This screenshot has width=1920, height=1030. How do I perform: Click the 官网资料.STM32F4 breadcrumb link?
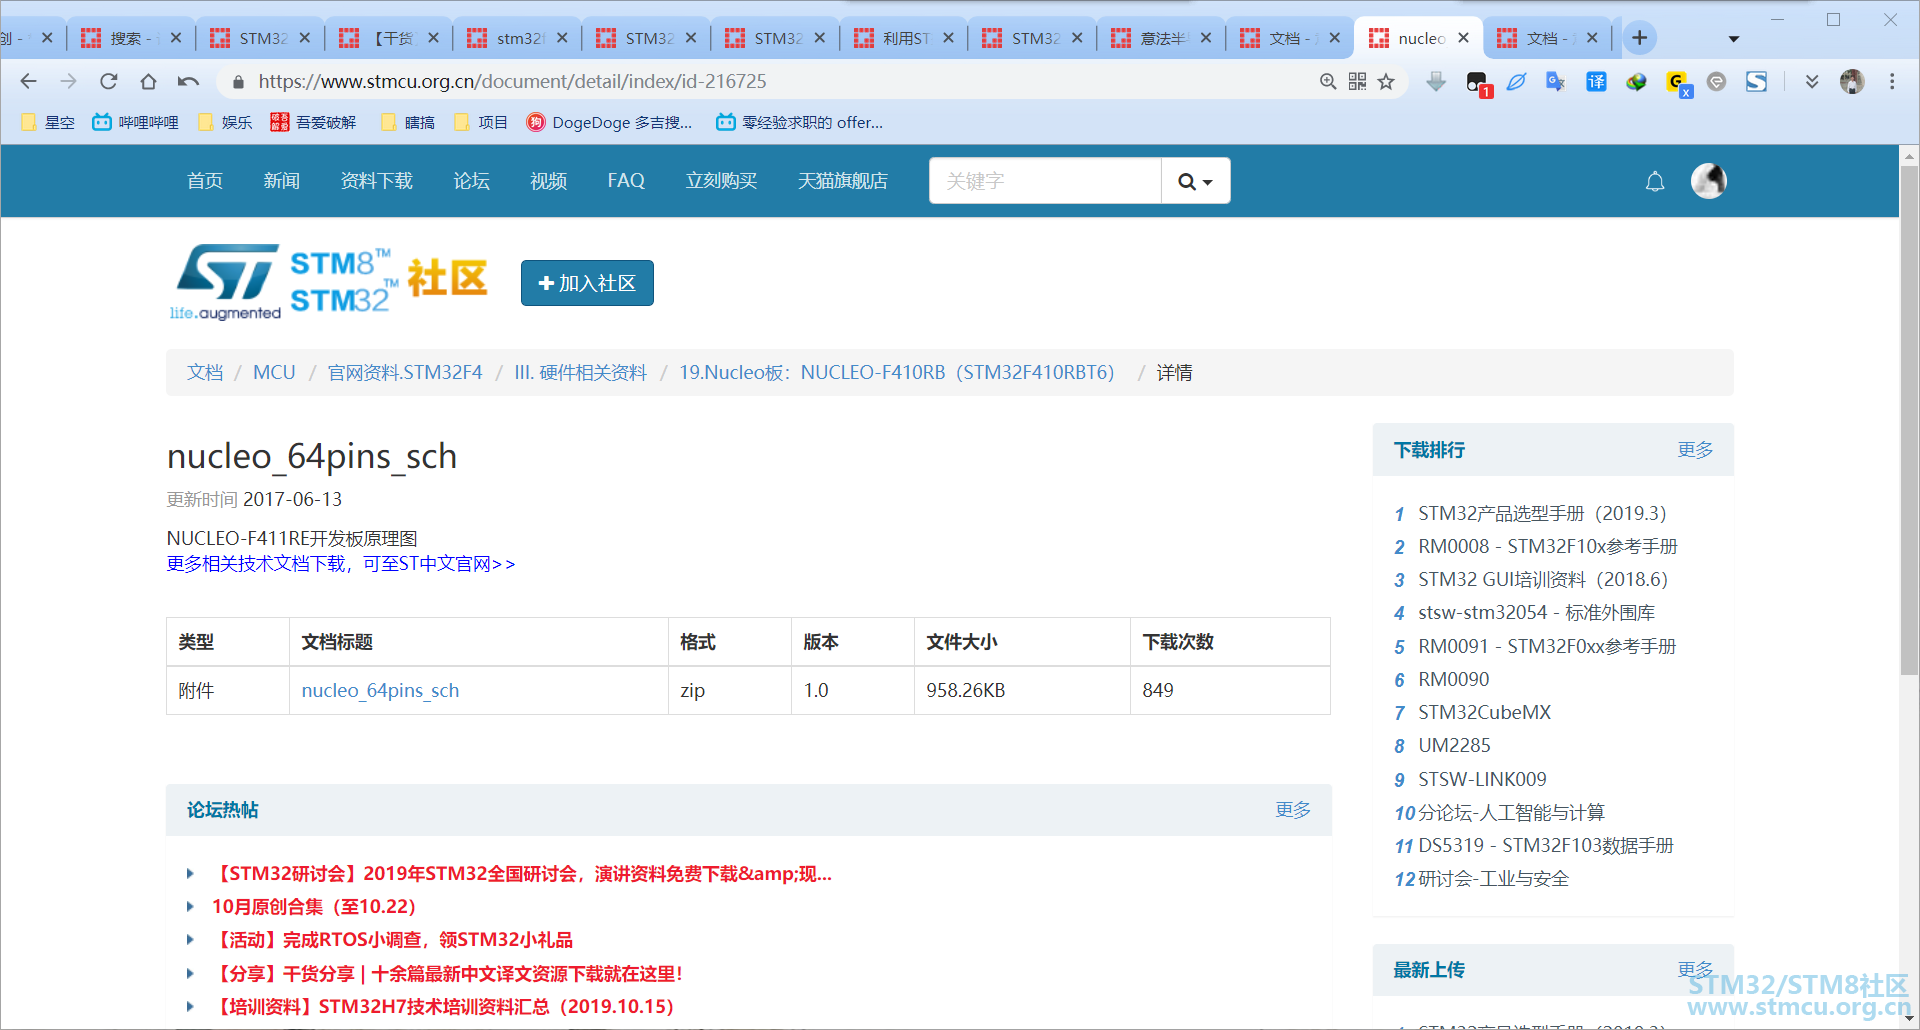tap(405, 373)
